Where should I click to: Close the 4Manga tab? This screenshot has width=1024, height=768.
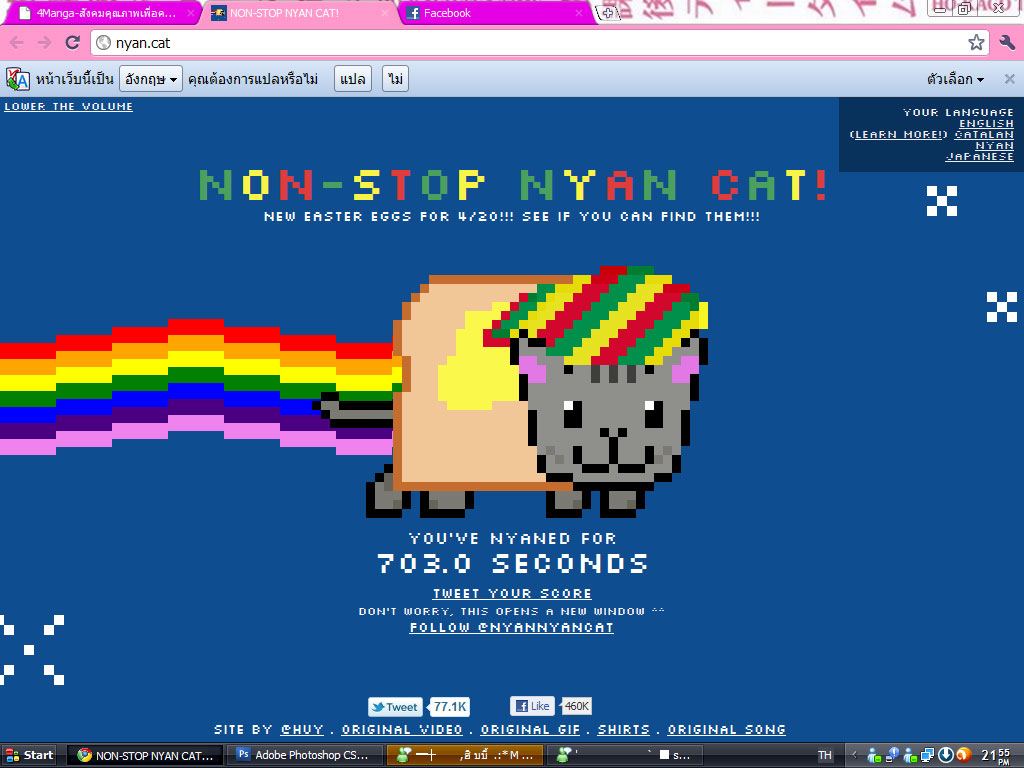click(x=191, y=13)
